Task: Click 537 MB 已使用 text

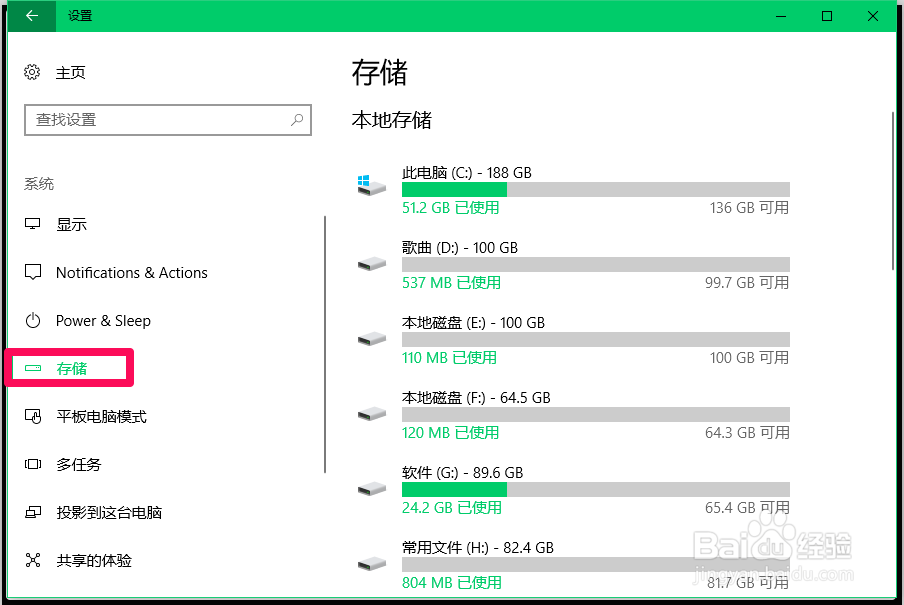Action: (451, 283)
